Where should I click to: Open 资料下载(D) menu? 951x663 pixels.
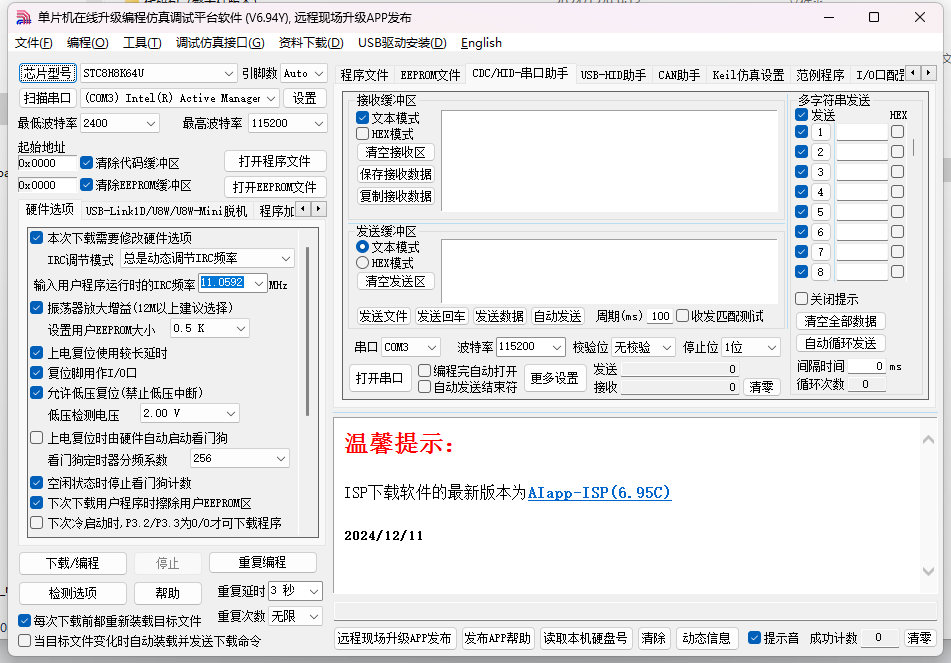tap(311, 42)
